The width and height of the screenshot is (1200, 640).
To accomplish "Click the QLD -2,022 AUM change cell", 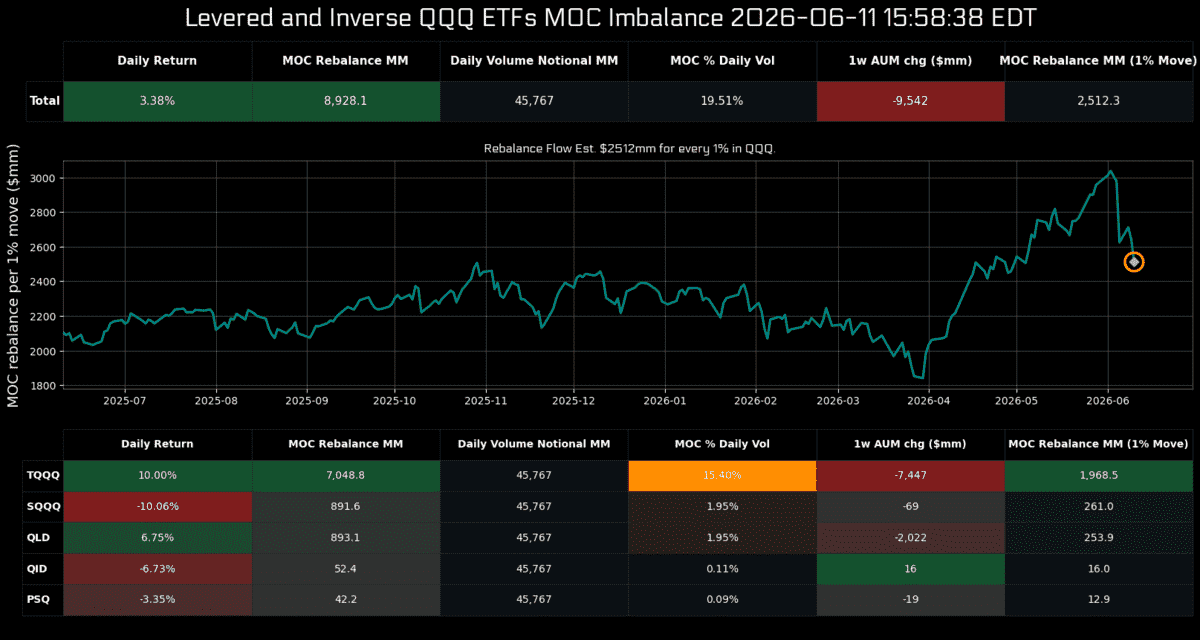I will point(911,537).
